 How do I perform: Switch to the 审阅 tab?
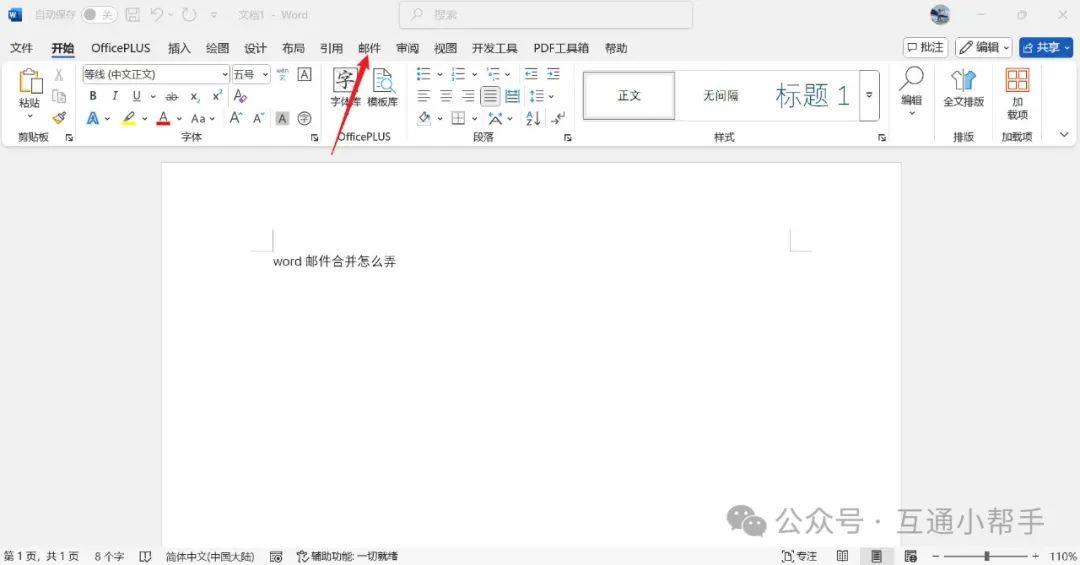click(407, 48)
